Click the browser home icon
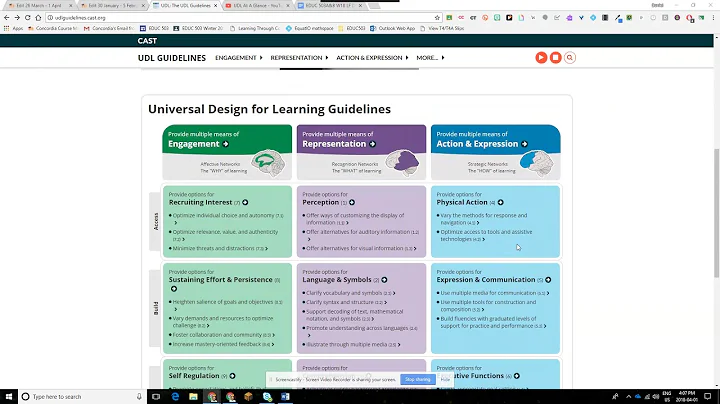The image size is (720, 404). click(38, 17)
